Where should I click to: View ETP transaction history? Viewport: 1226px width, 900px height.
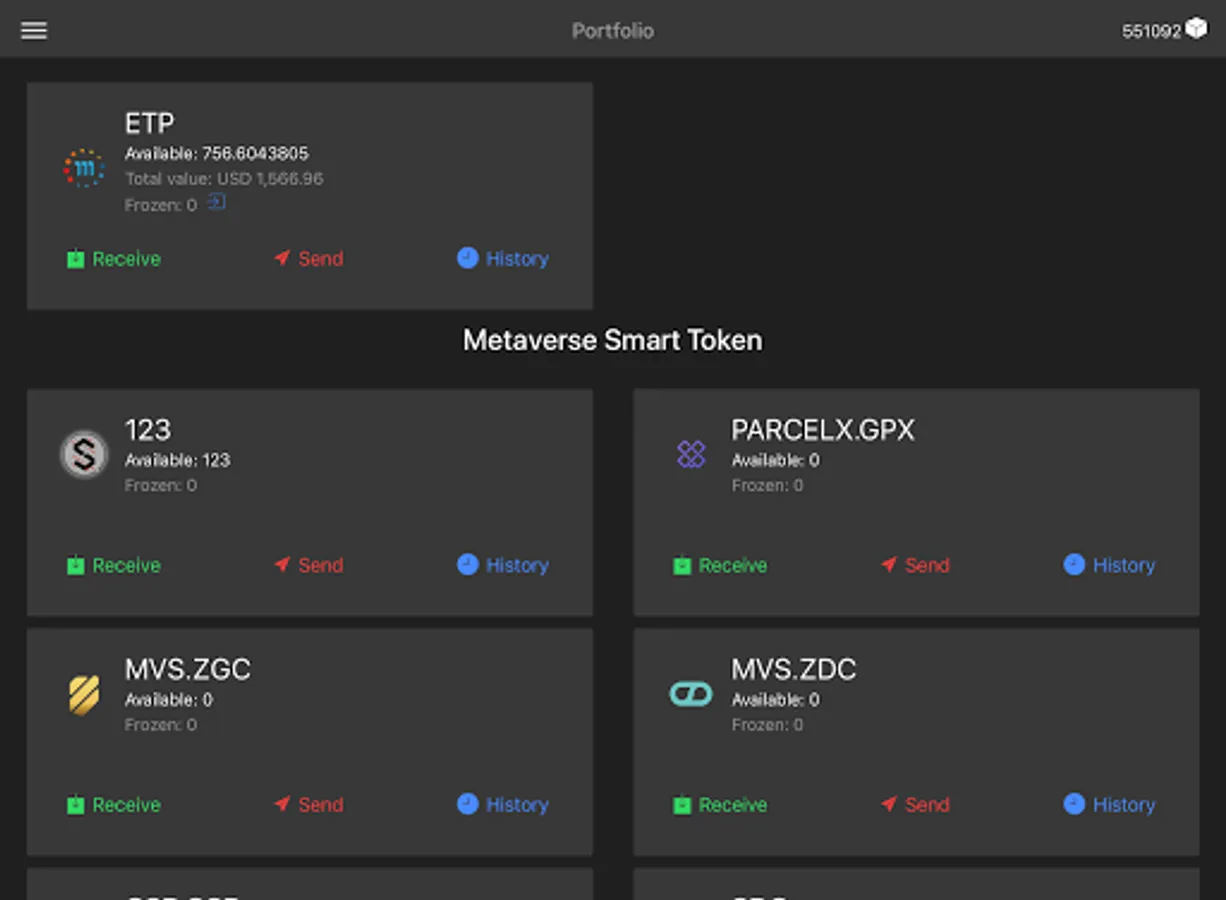[503, 259]
